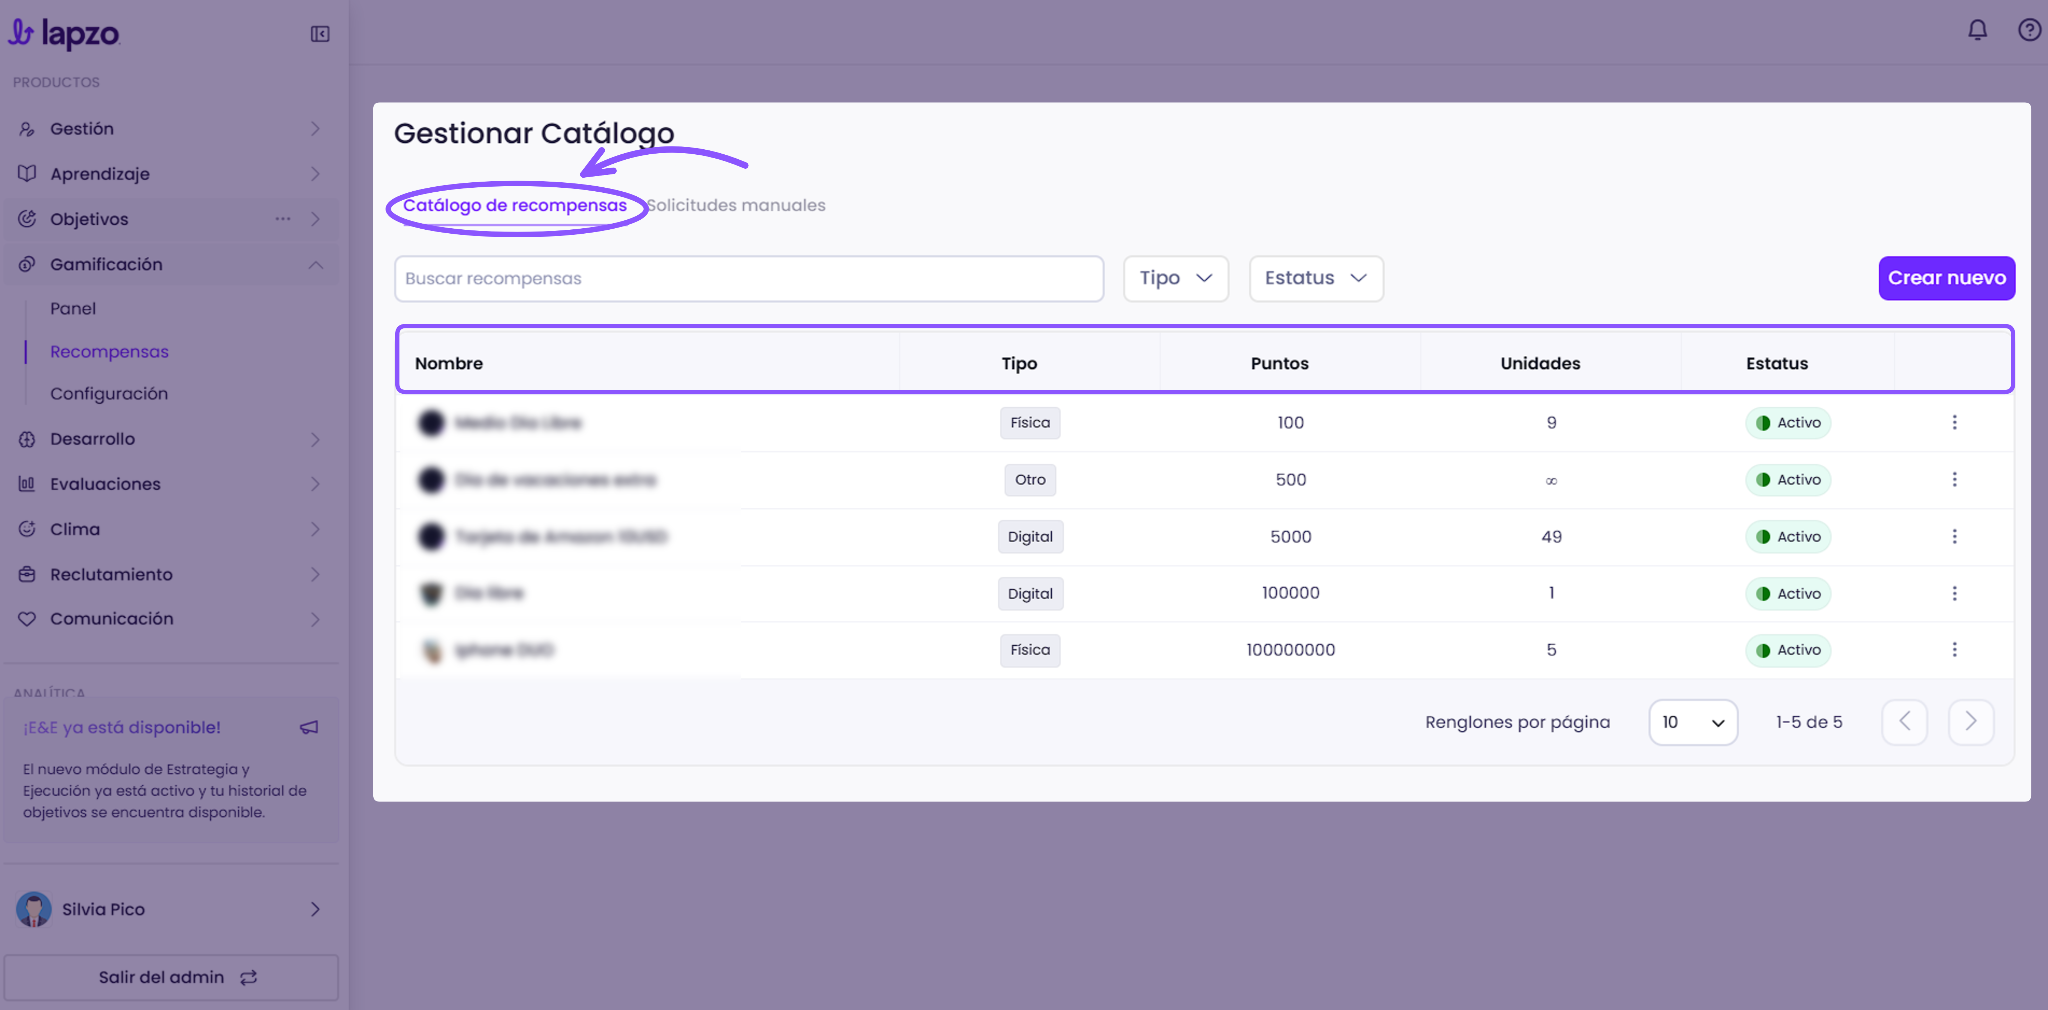Go to the previous page arrow
The width and height of the screenshot is (2048, 1010).
1904,722
